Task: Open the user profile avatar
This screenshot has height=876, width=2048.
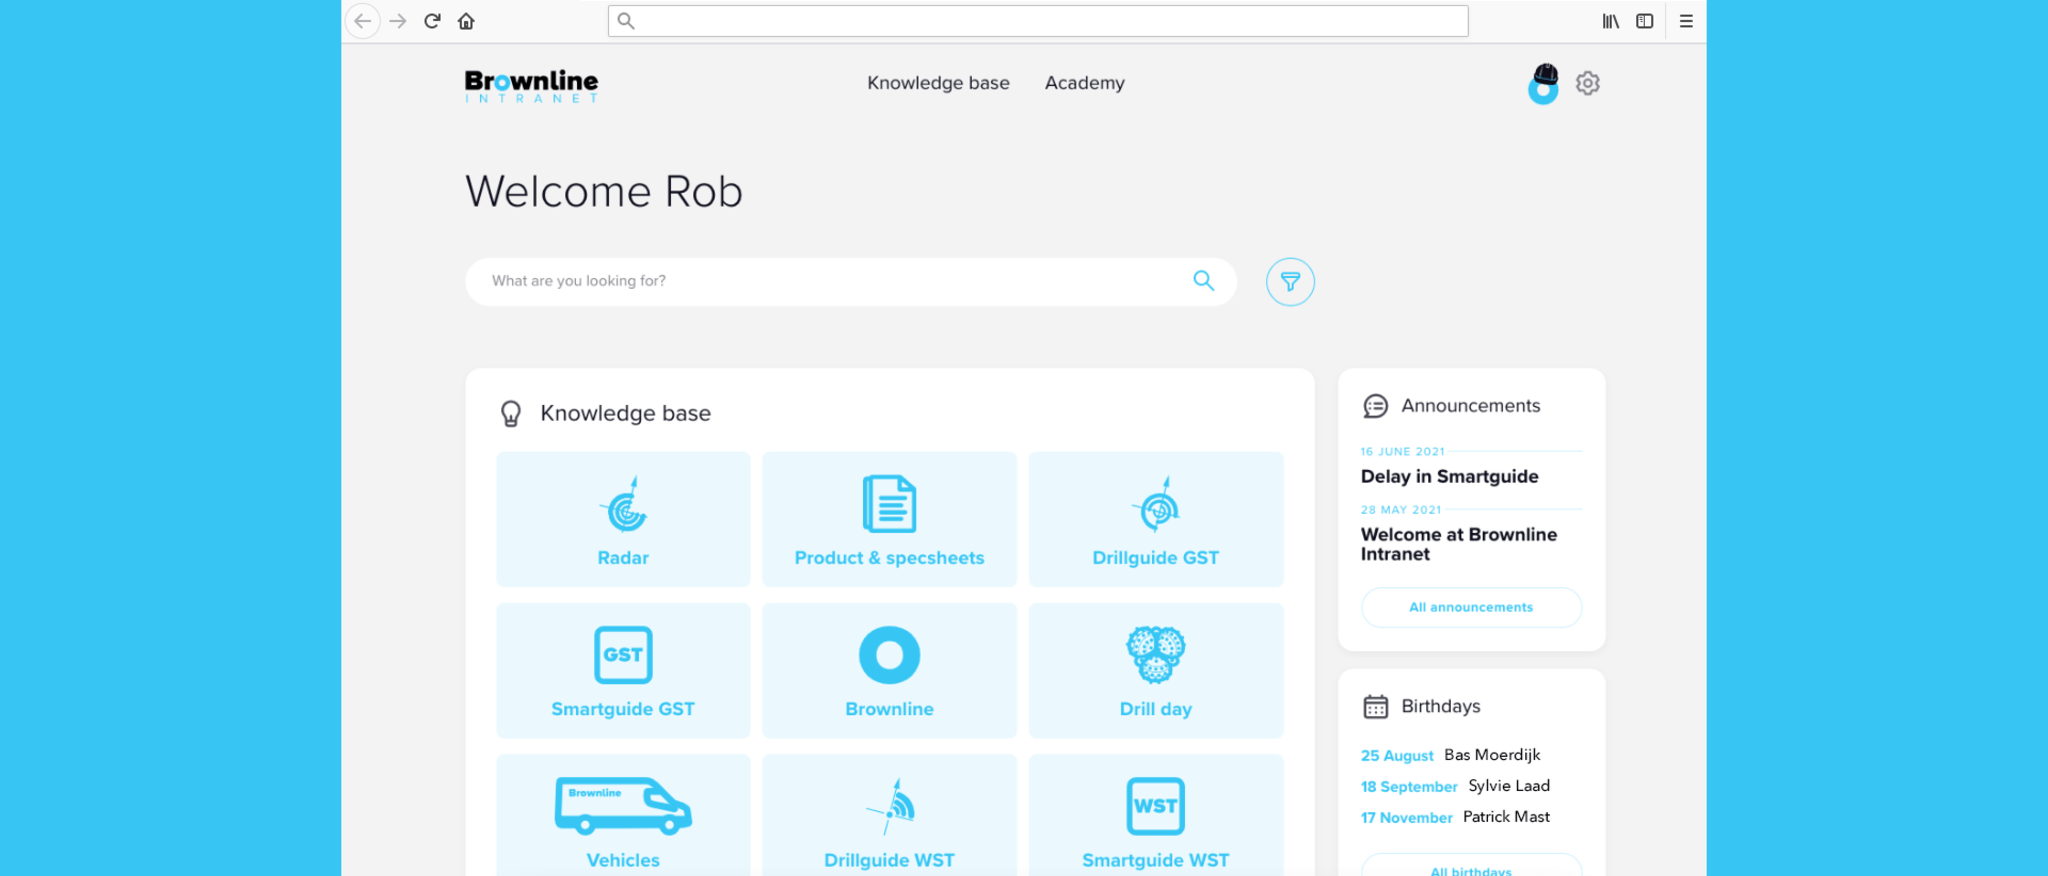Action: coord(1544,84)
